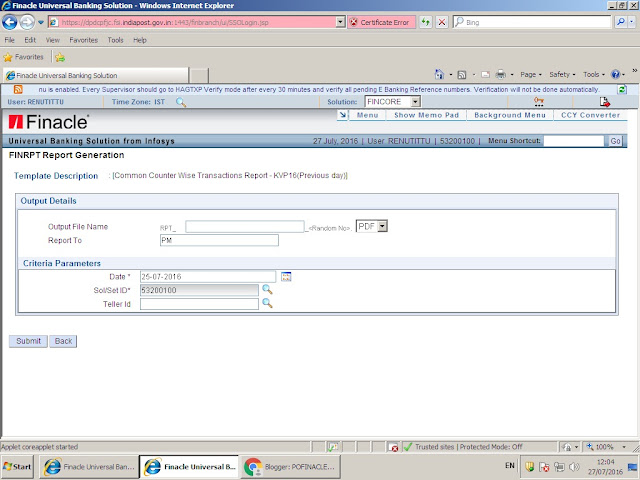Click the Time Zone magnifier icon

(x=181, y=102)
